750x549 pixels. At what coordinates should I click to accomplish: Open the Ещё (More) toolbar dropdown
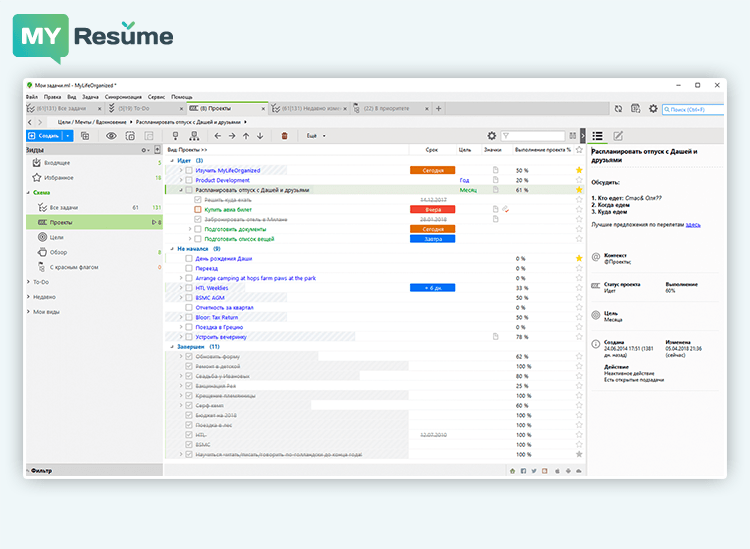pyautogui.click(x=315, y=135)
